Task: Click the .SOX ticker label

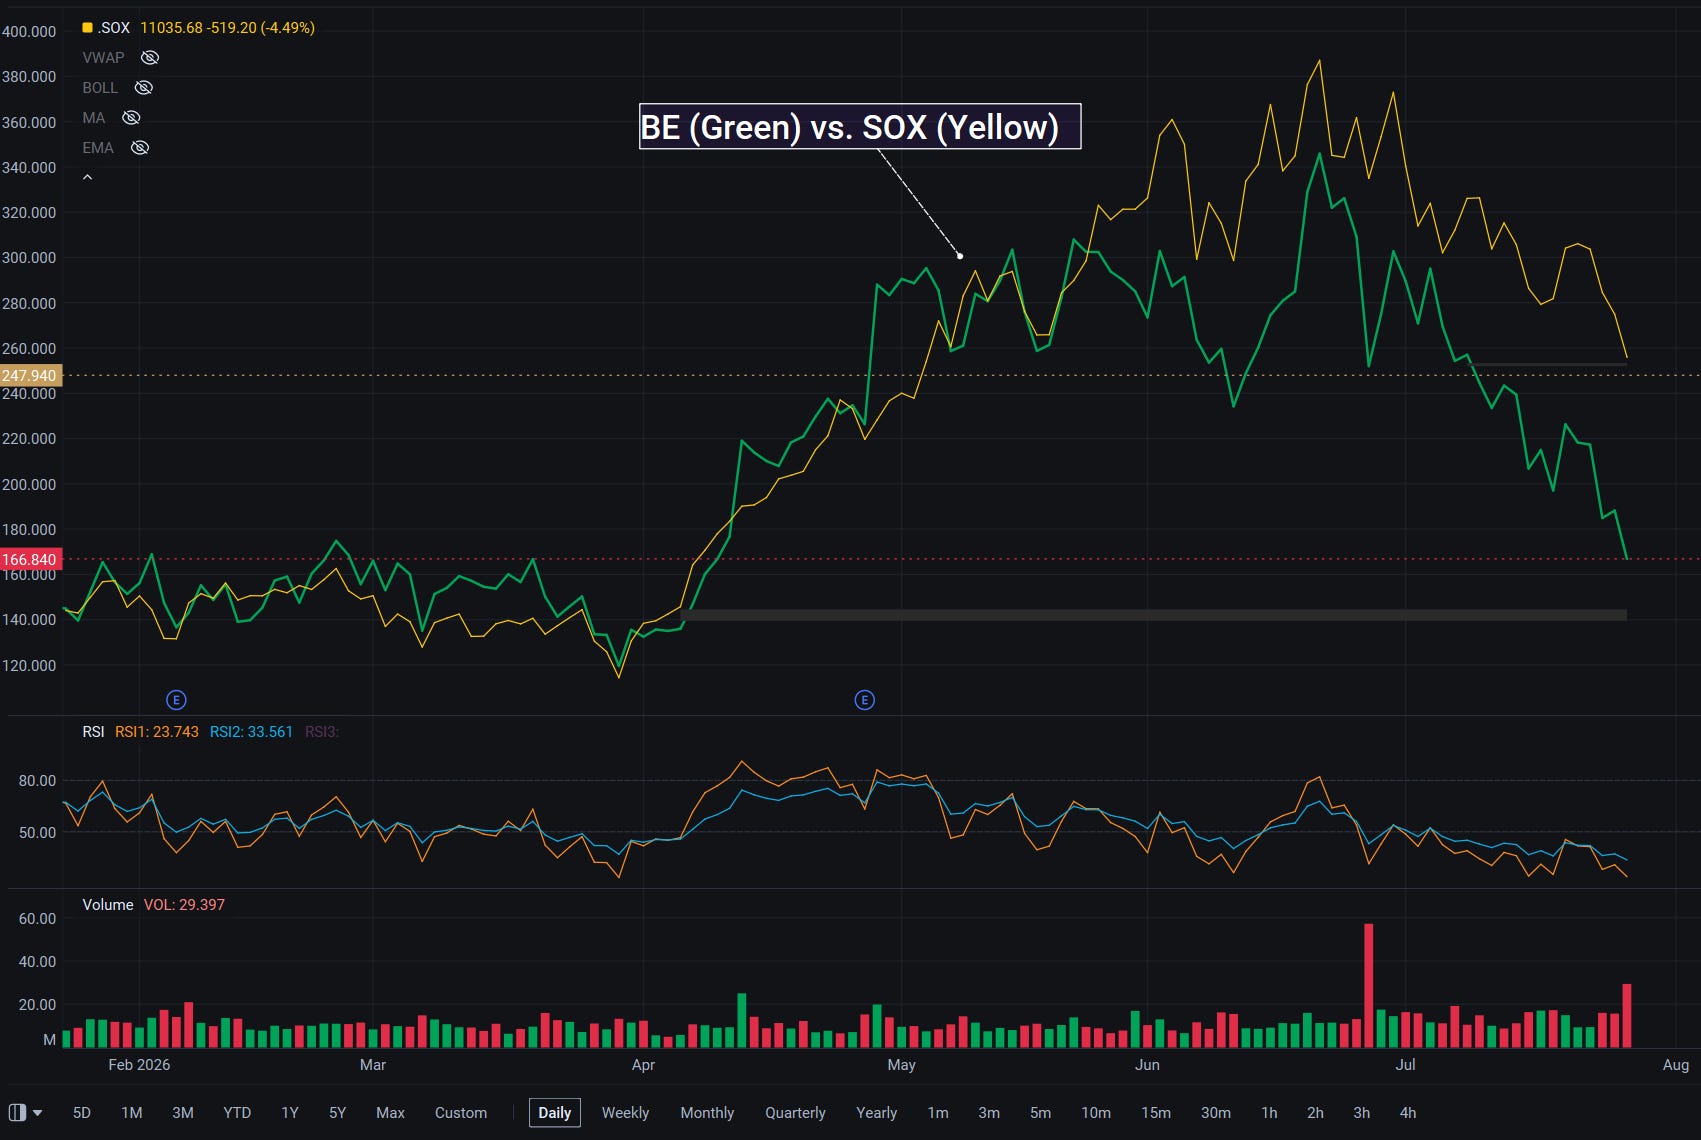Action: click(114, 28)
